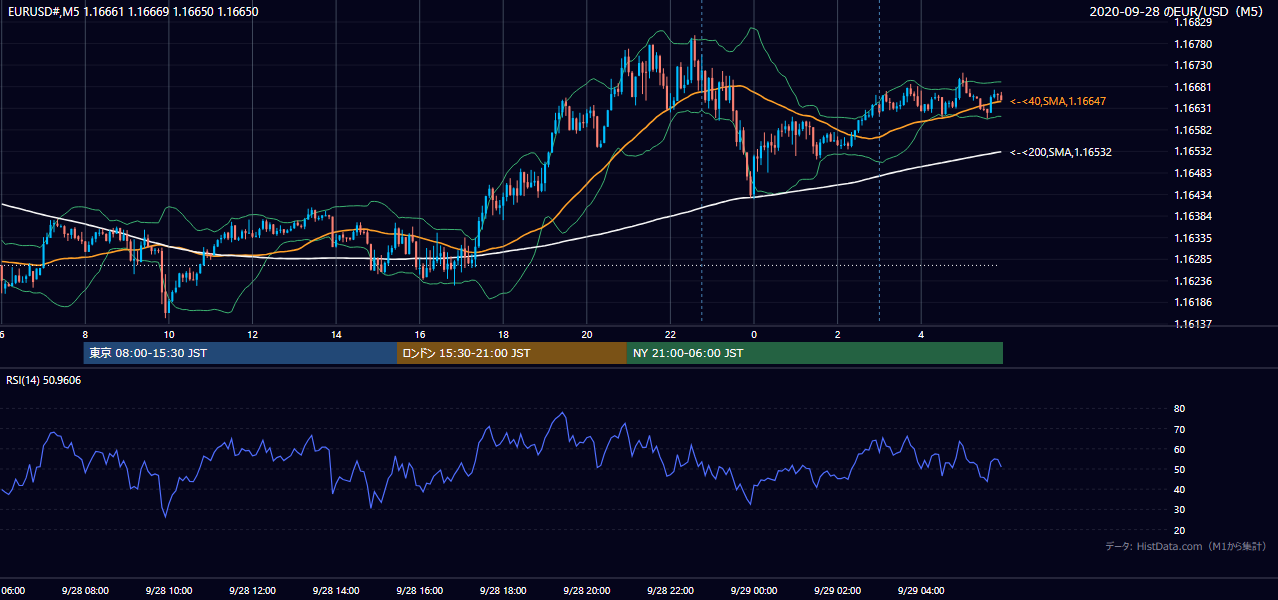Click the London 15:30-21:00 JST session bar

tap(512, 353)
